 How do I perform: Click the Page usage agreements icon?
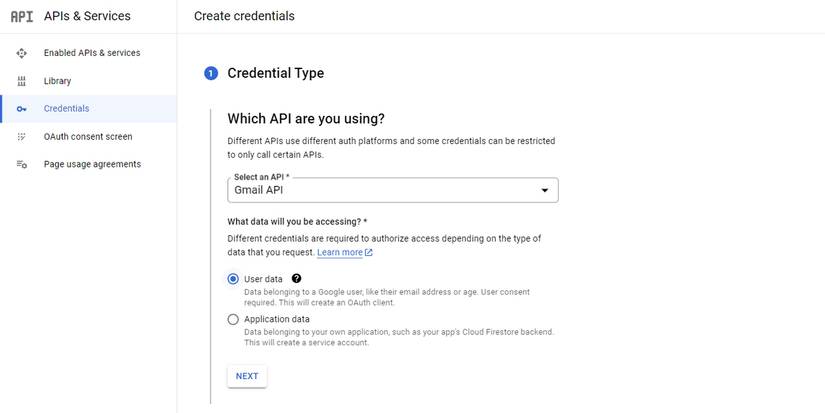pos(22,164)
